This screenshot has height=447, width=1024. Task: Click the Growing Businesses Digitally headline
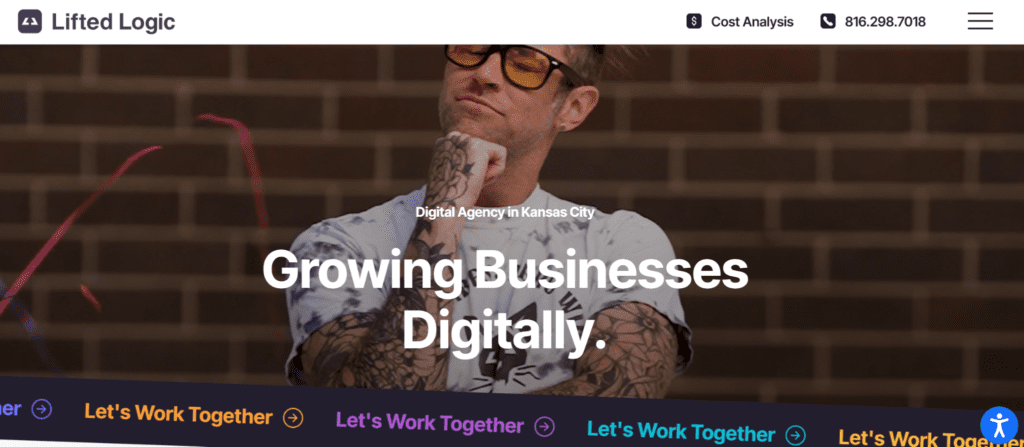tap(505, 301)
